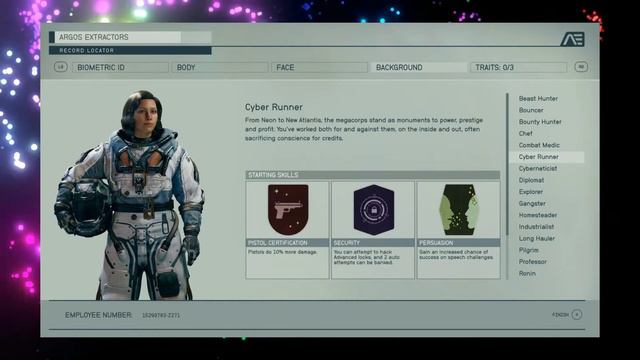Click the Security skill label

pos(373,243)
